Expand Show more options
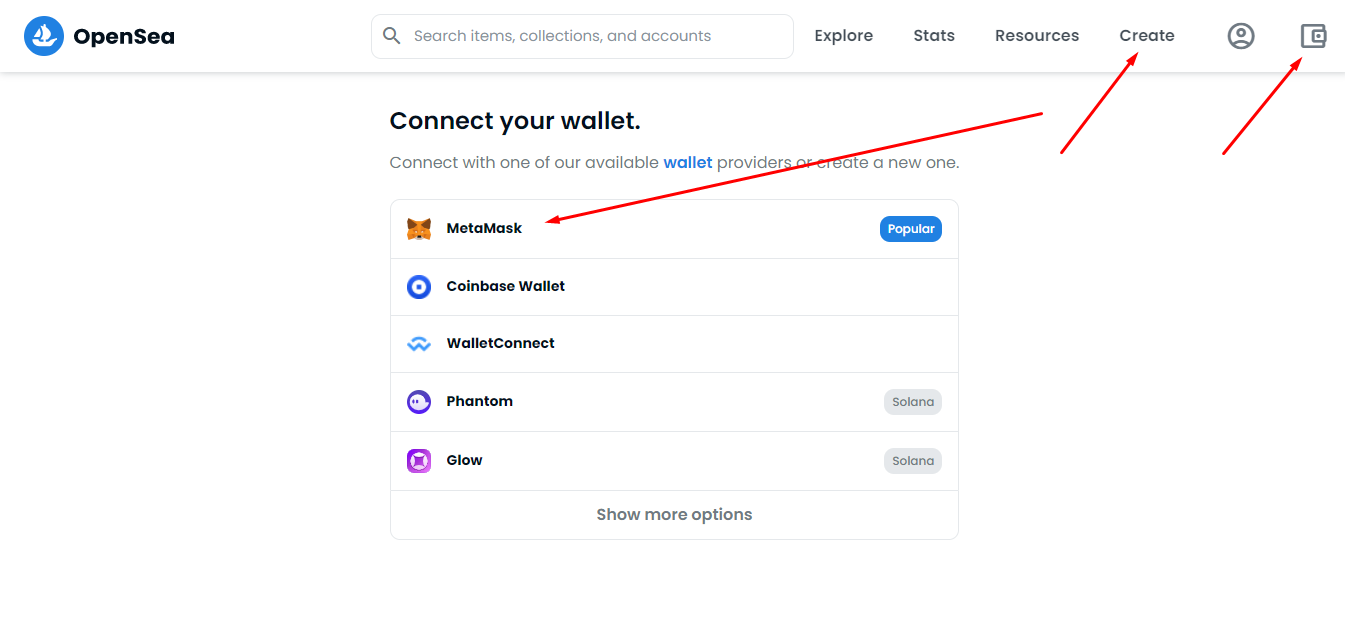The width and height of the screenshot is (1345, 623). [x=674, y=515]
